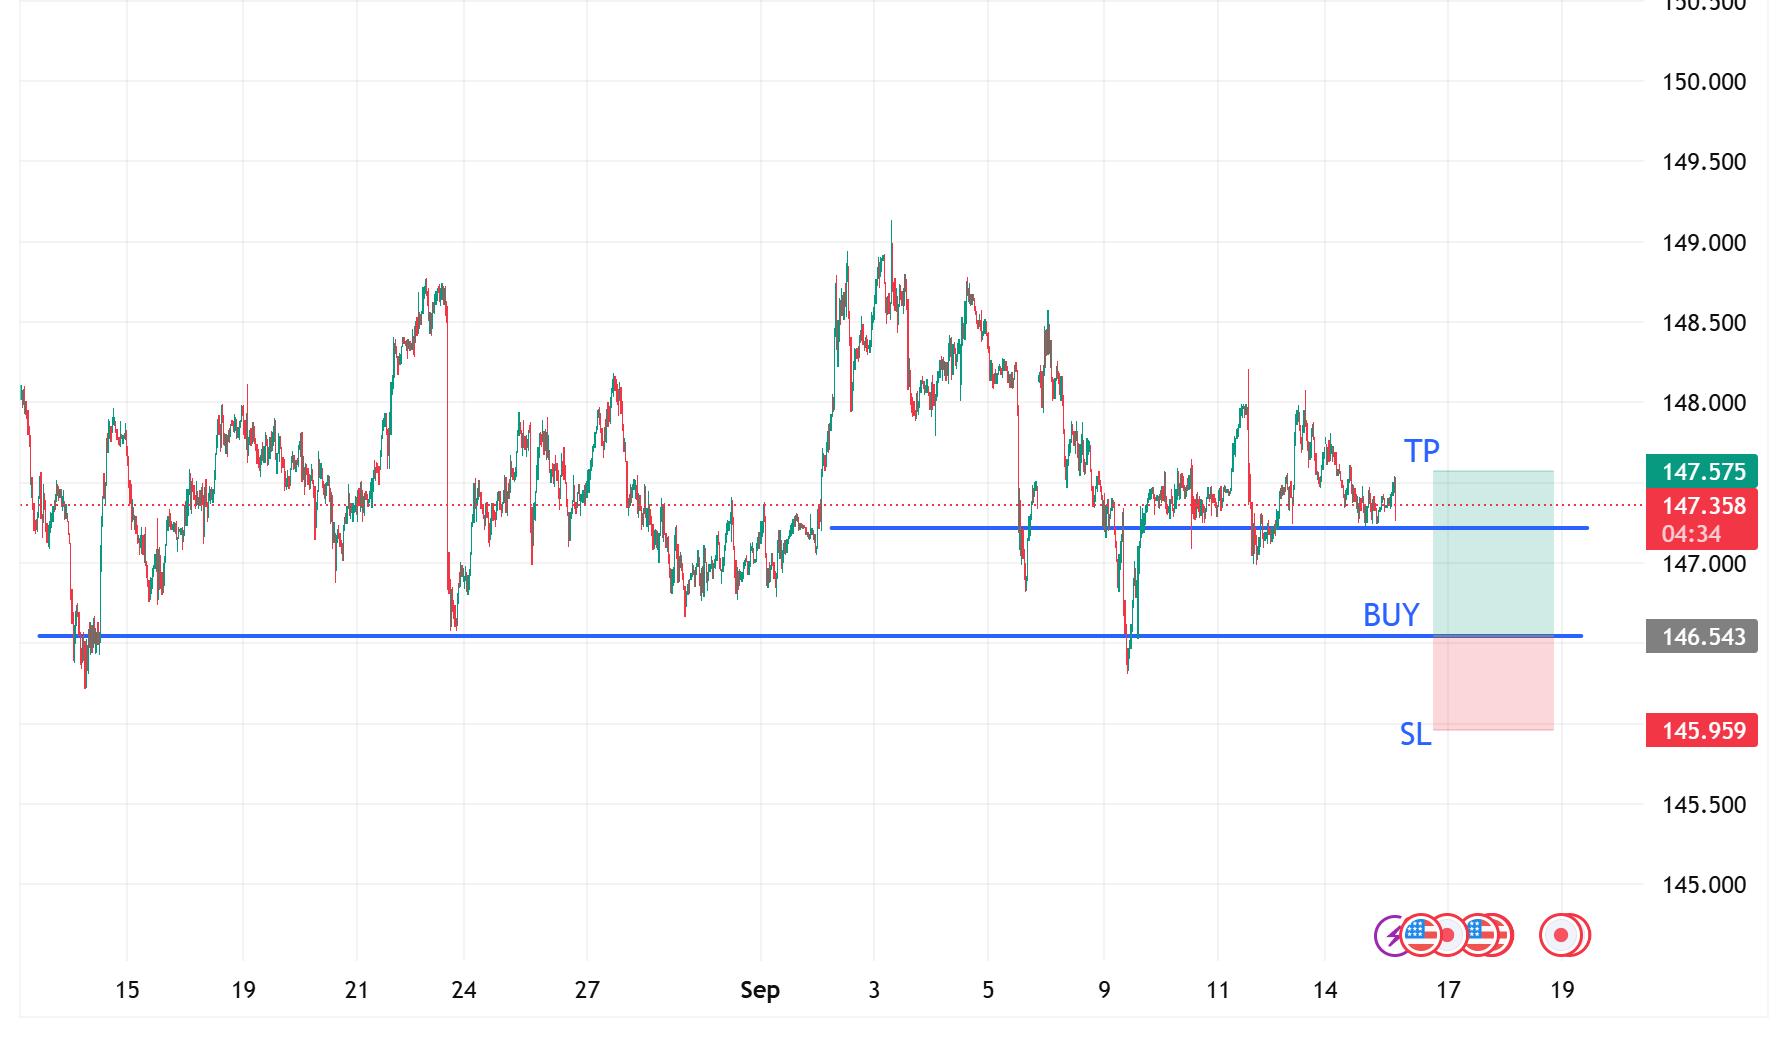Select the TP text annotation
1788x1050 pixels.
(x=1421, y=451)
